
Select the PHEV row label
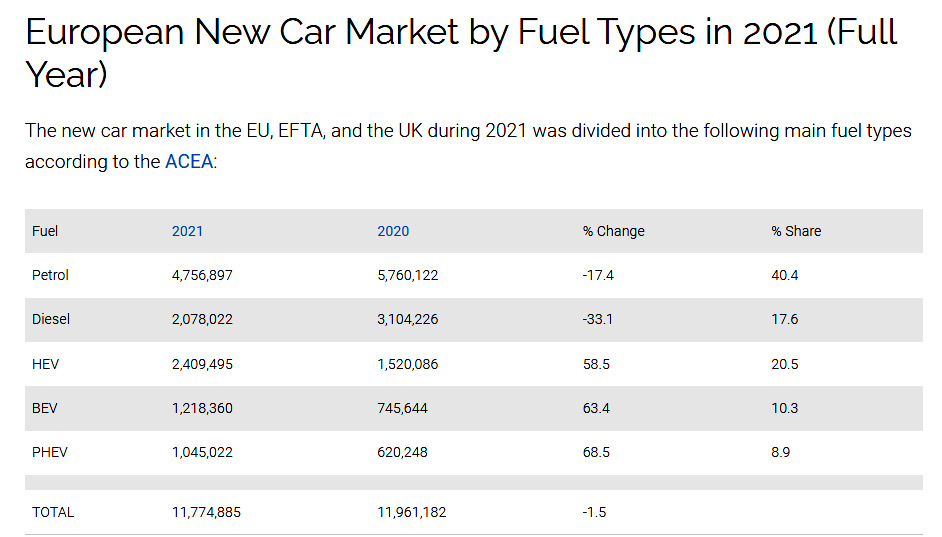(50, 452)
